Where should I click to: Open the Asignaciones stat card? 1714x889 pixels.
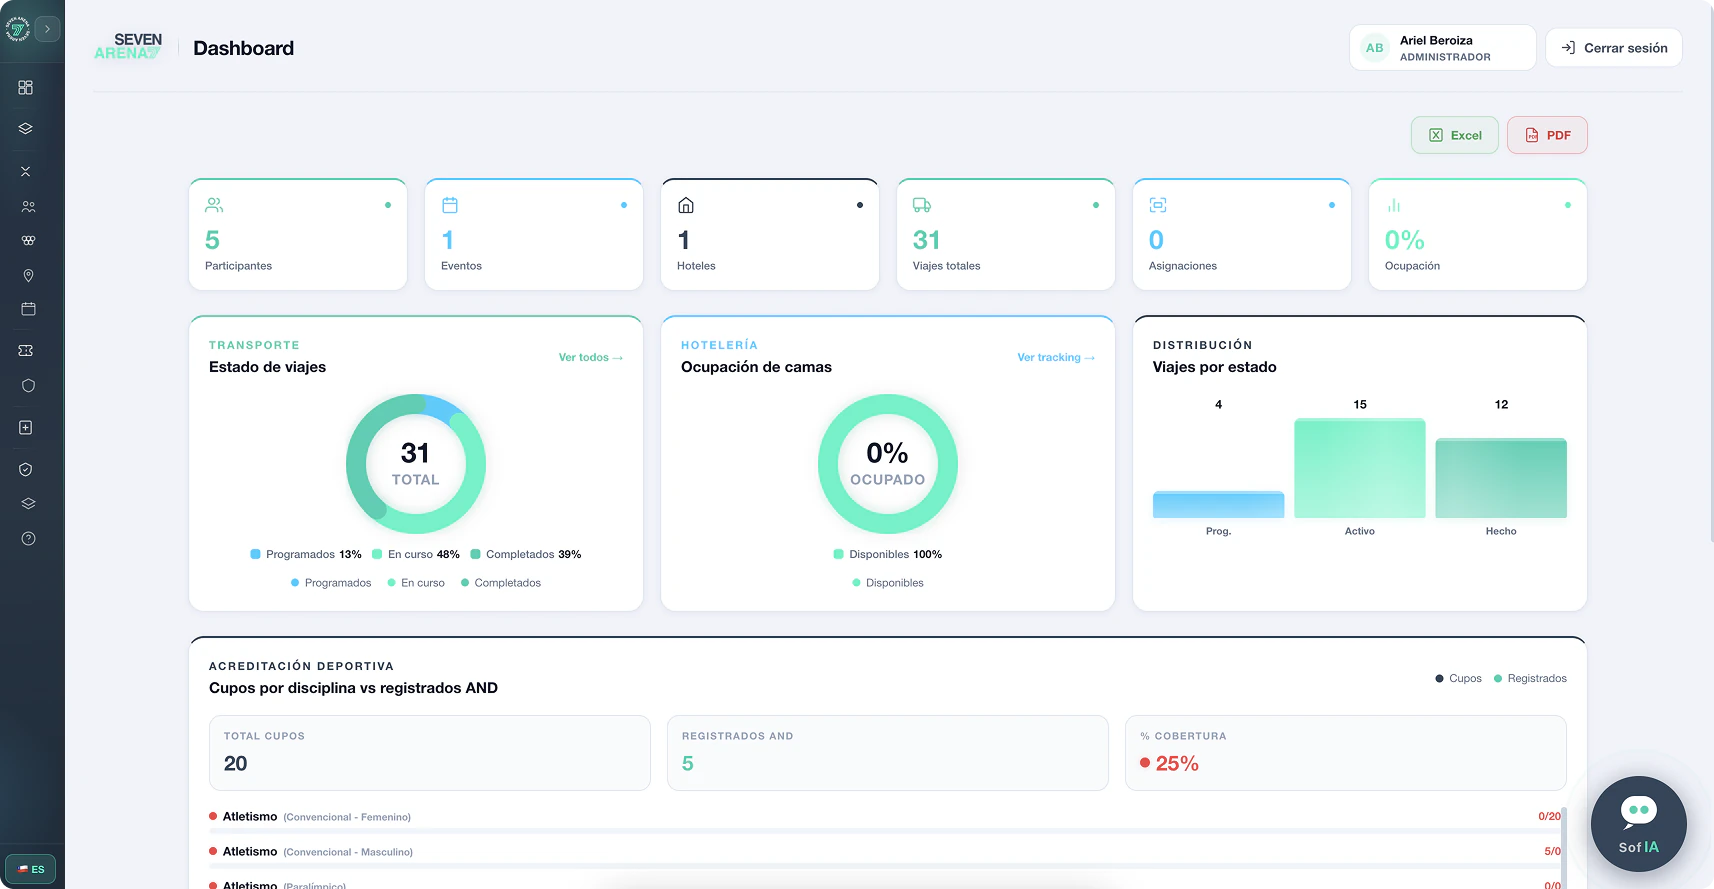coord(1242,235)
